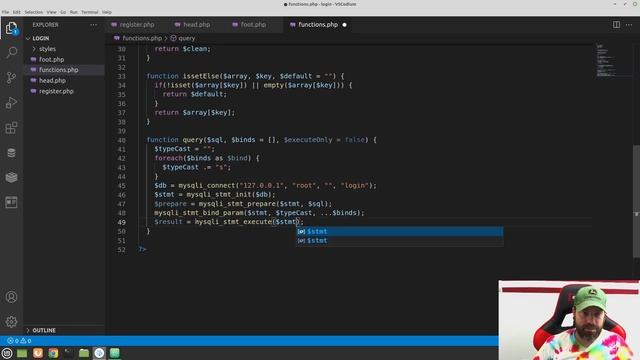Image resolution: width=640 pixels, height=360 pixels.
Task: Click the errors and warnings status indicator
Action: (19, 341)
